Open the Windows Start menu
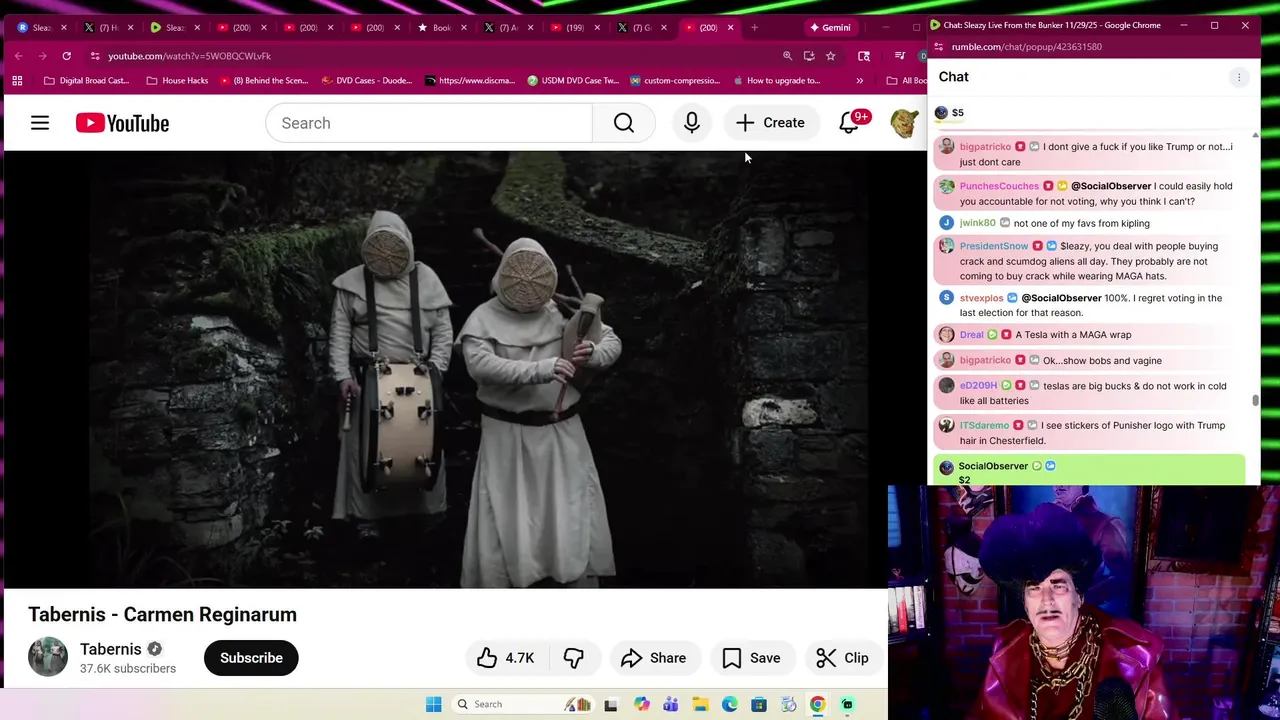This screenshot has width=1280, height=720. [433, 704]
